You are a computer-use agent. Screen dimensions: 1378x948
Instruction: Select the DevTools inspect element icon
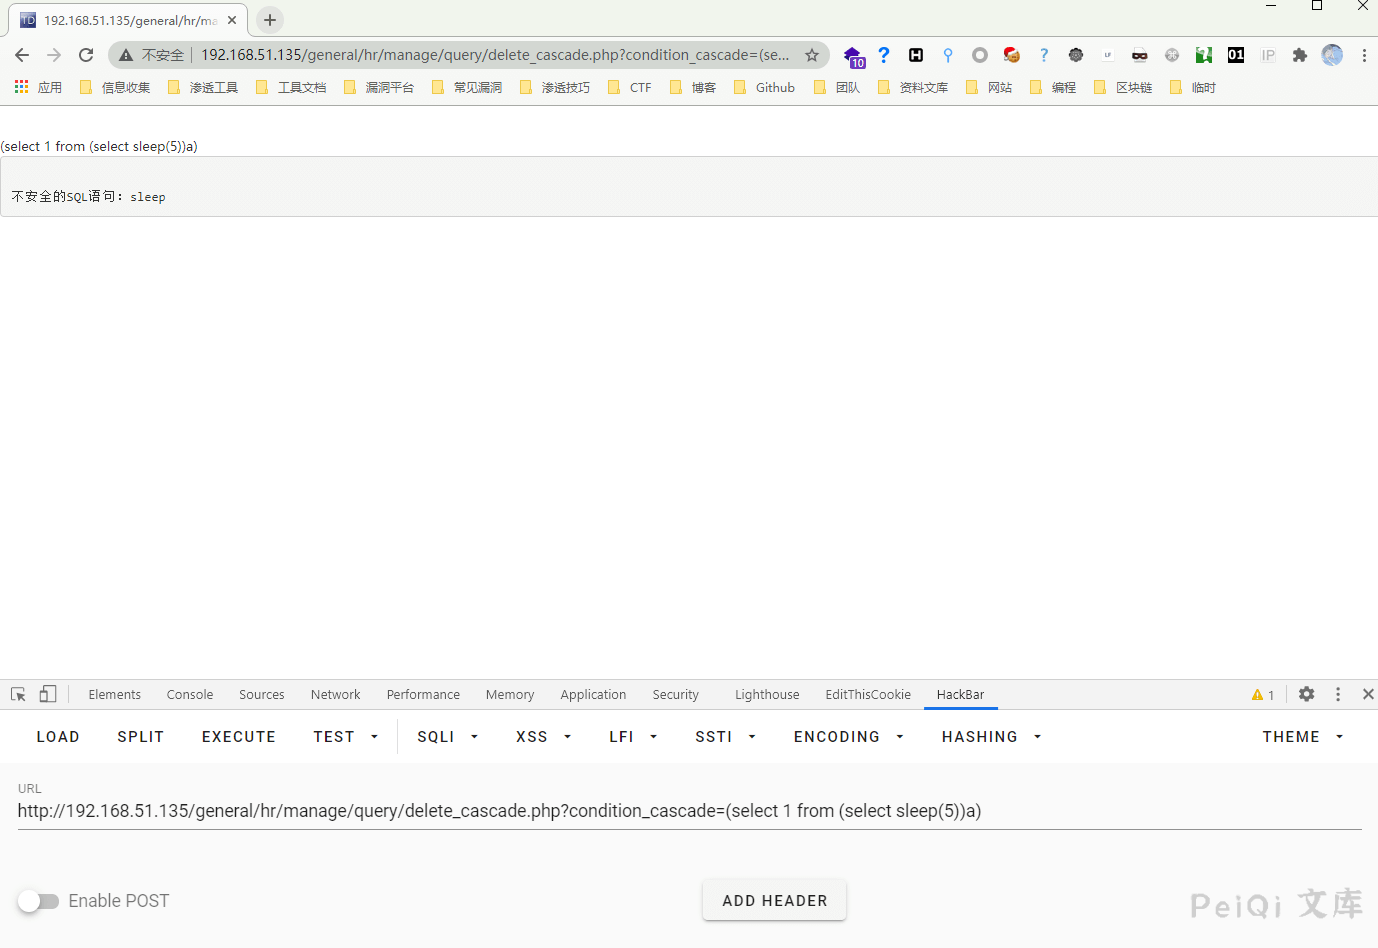coord(18,694)
